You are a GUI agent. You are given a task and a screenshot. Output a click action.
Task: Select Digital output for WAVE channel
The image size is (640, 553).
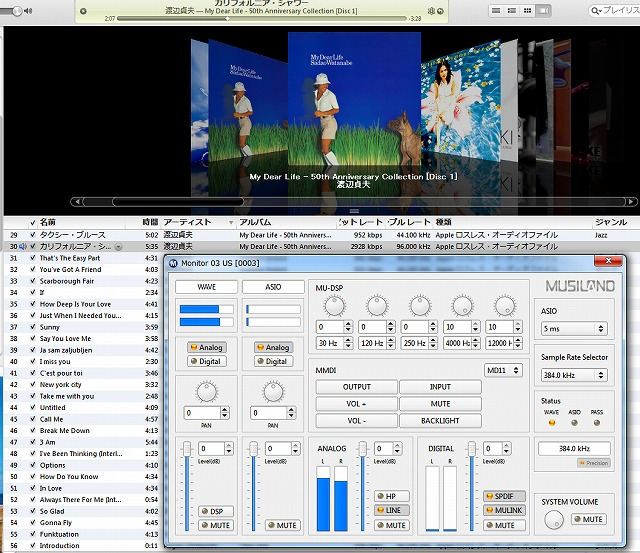(207, 362)
